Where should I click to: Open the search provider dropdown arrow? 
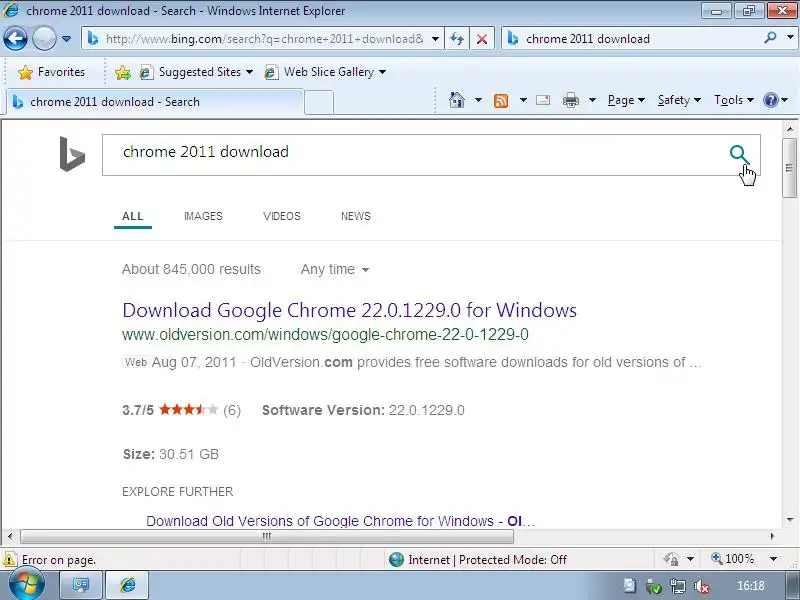790,38
